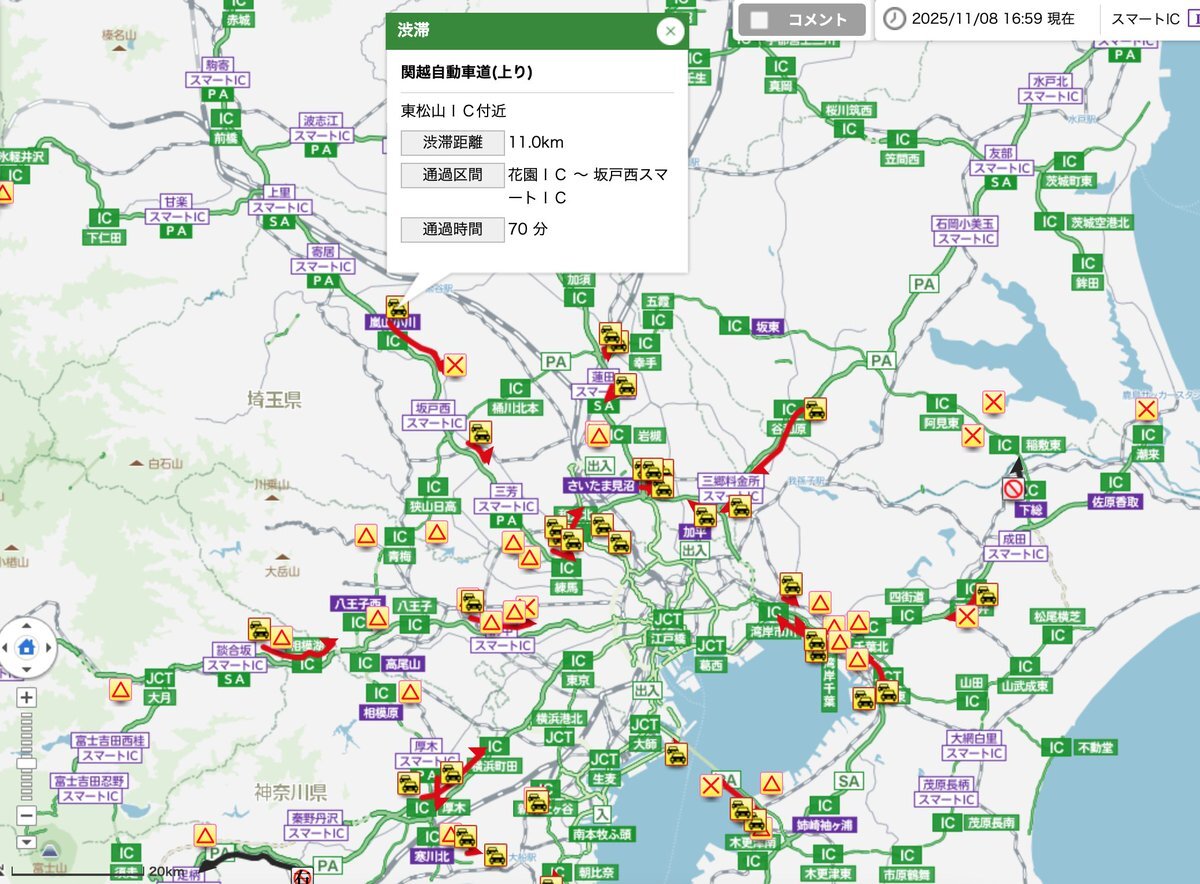Click the 八王子西 map label
This screenshot has width=1200, height=884.
(358, 604)
